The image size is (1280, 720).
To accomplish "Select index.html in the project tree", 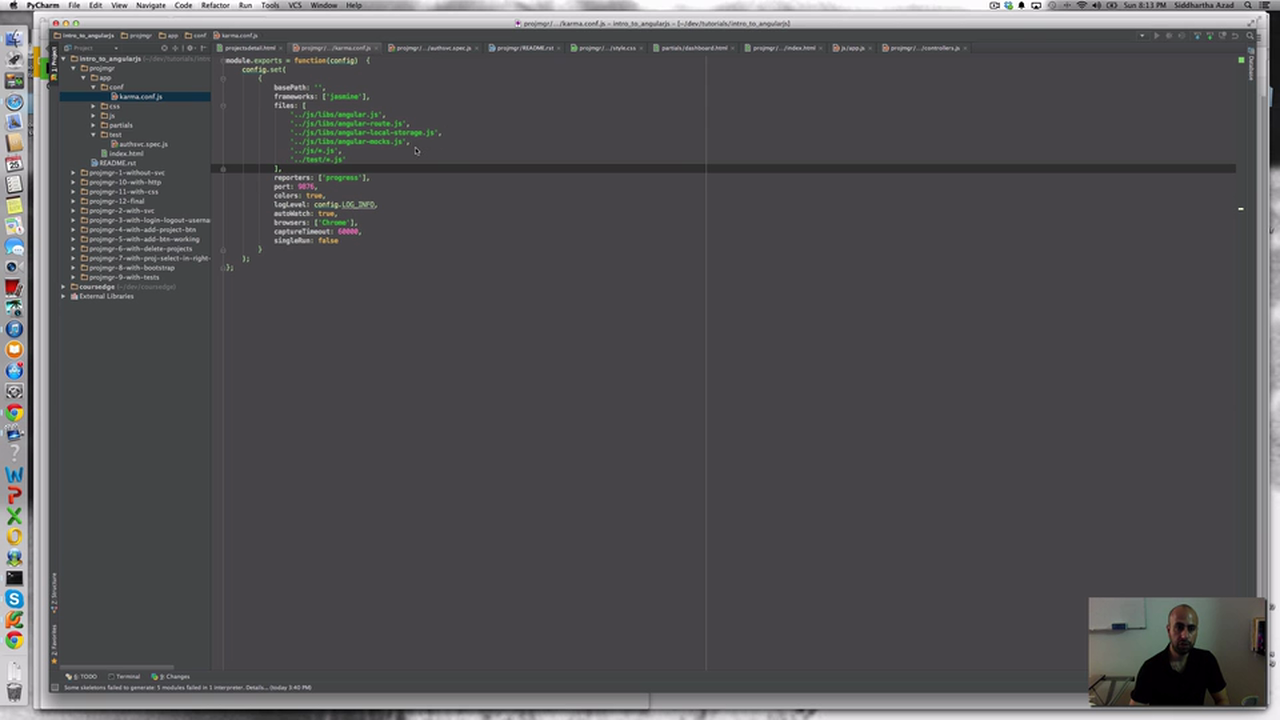I will [126, 154].
